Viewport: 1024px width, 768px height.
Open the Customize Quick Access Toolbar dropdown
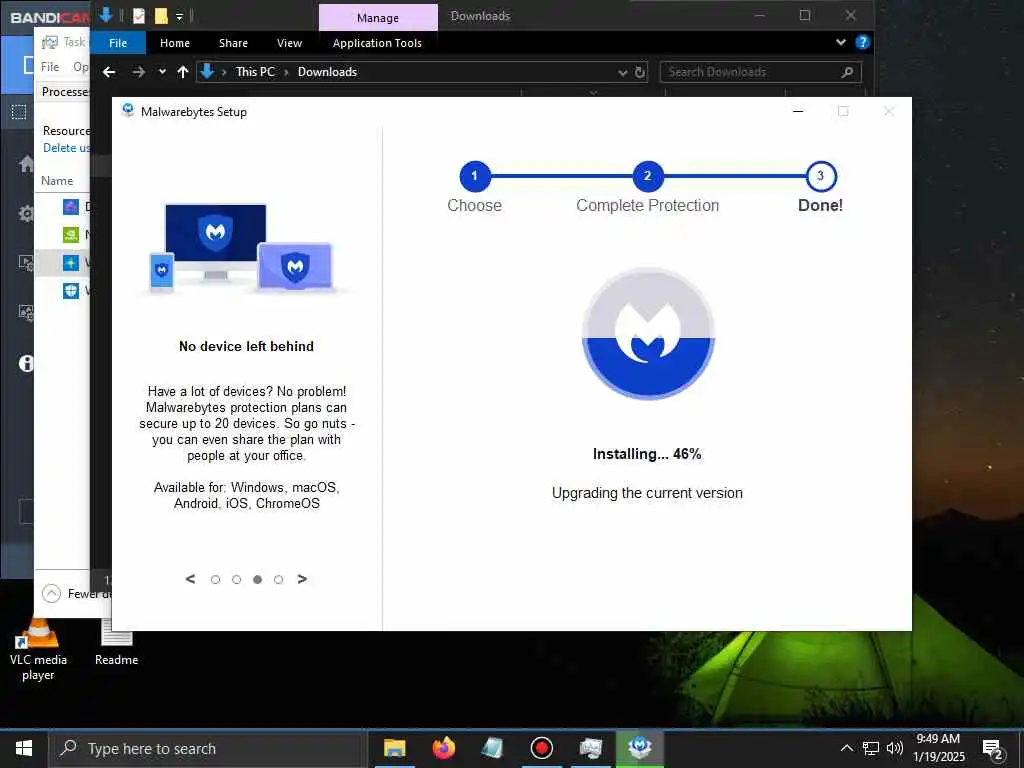pyautogui.click(x=179, y=16)
